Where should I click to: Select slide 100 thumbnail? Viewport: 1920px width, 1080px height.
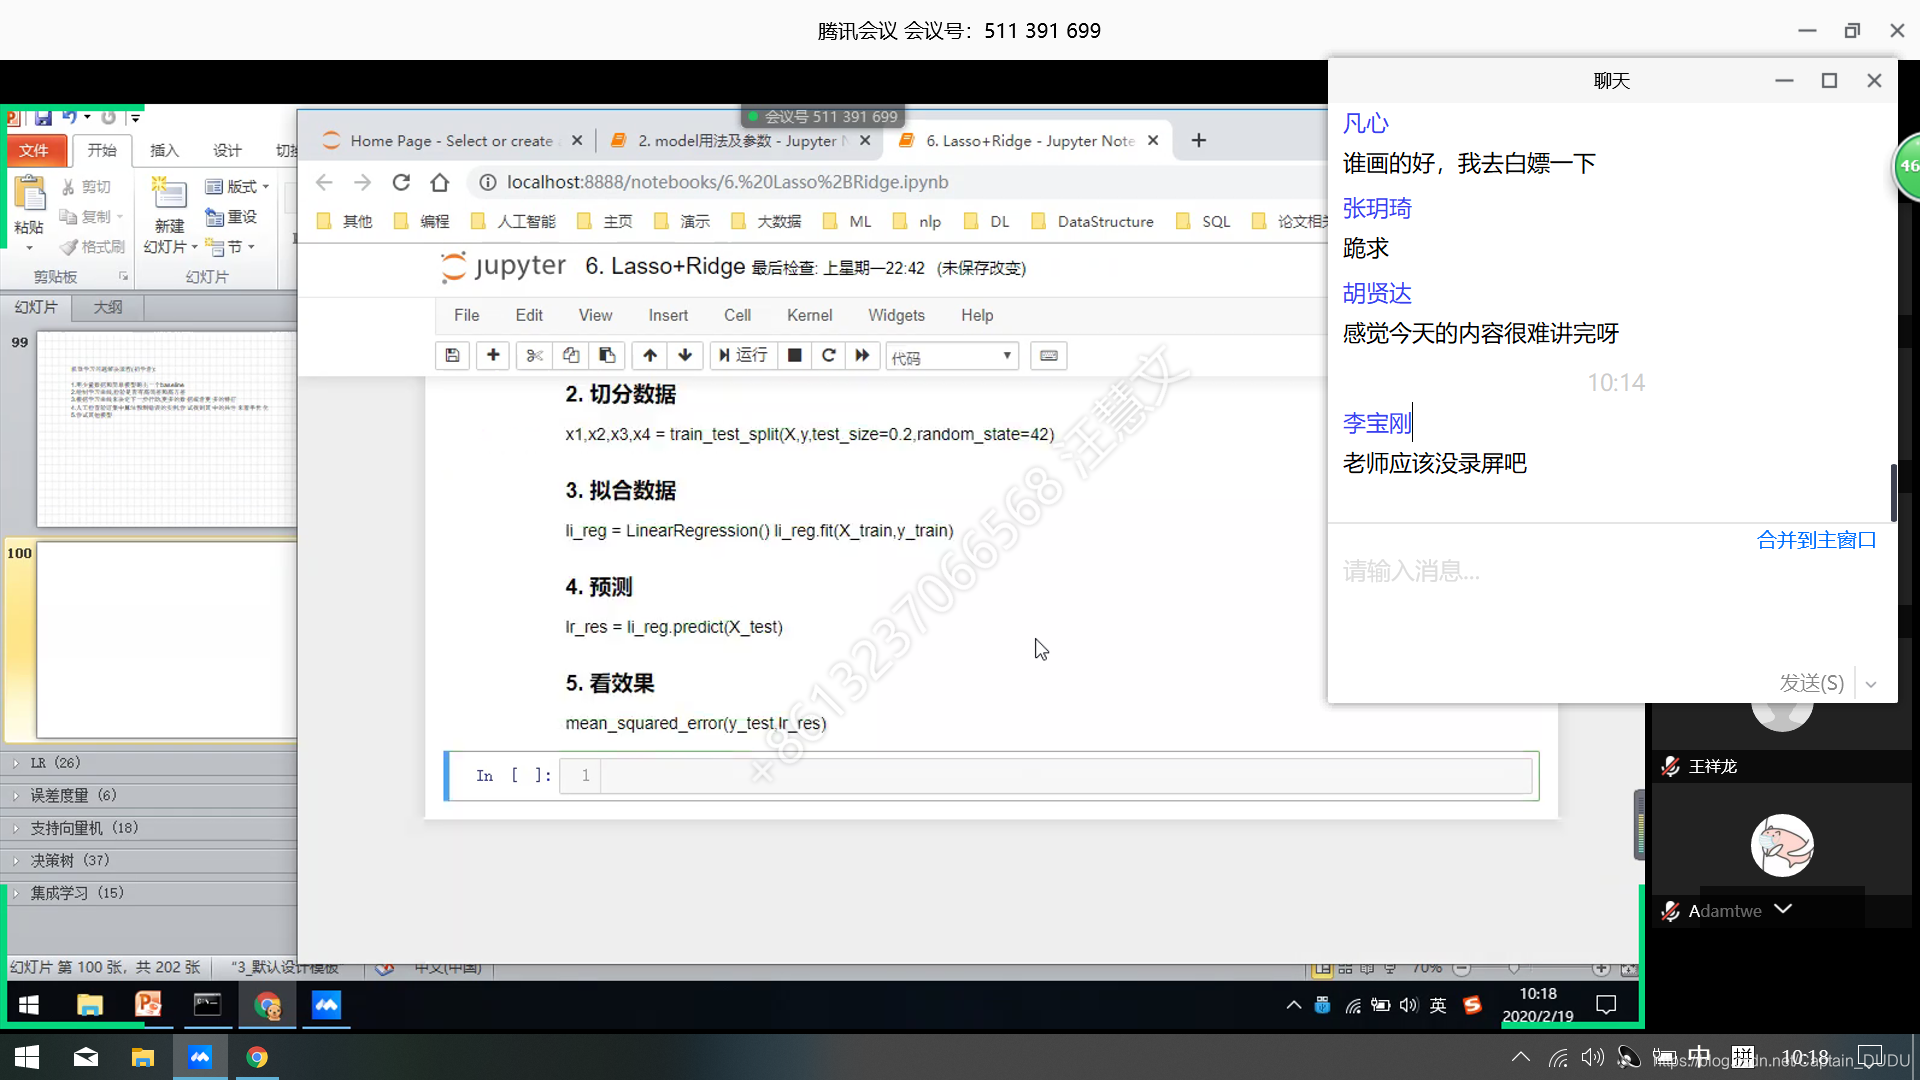pos(166,640)
